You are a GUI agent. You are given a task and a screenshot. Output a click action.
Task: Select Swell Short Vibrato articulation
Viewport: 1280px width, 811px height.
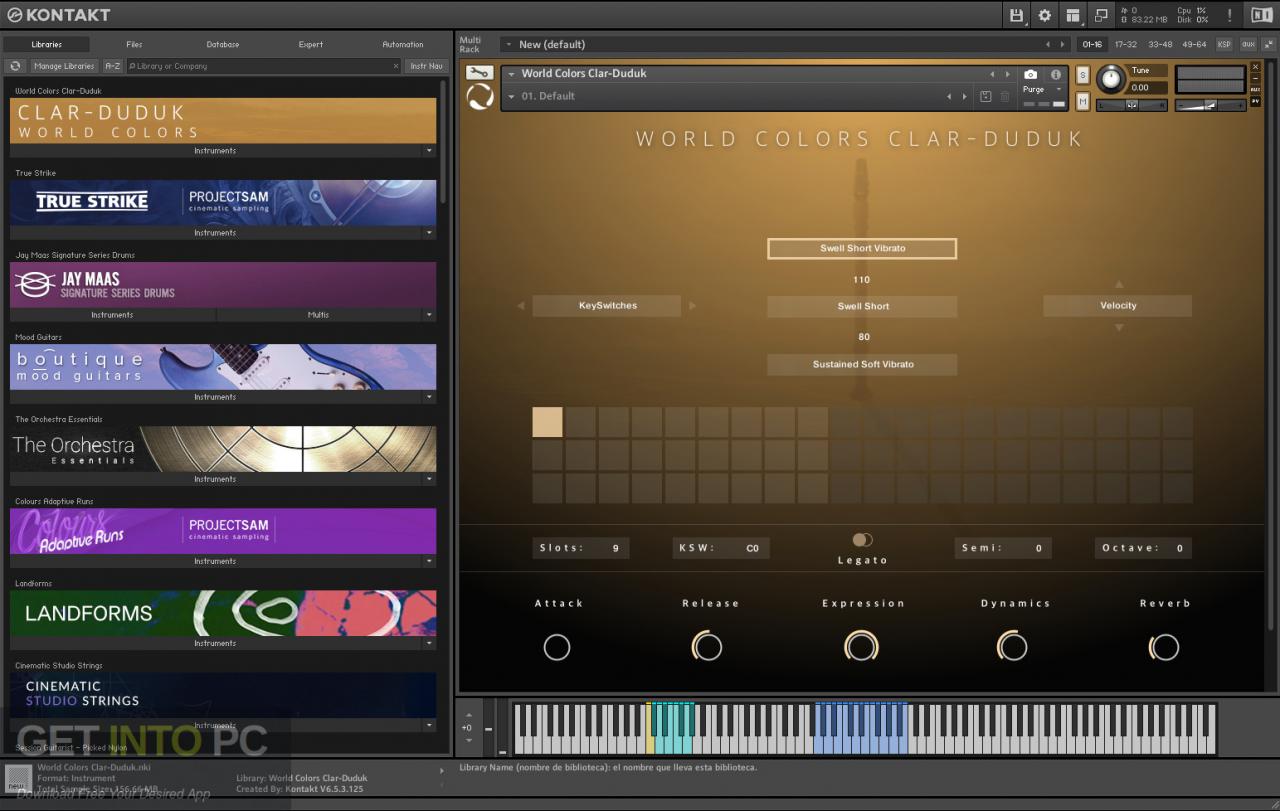pos(862,248)
